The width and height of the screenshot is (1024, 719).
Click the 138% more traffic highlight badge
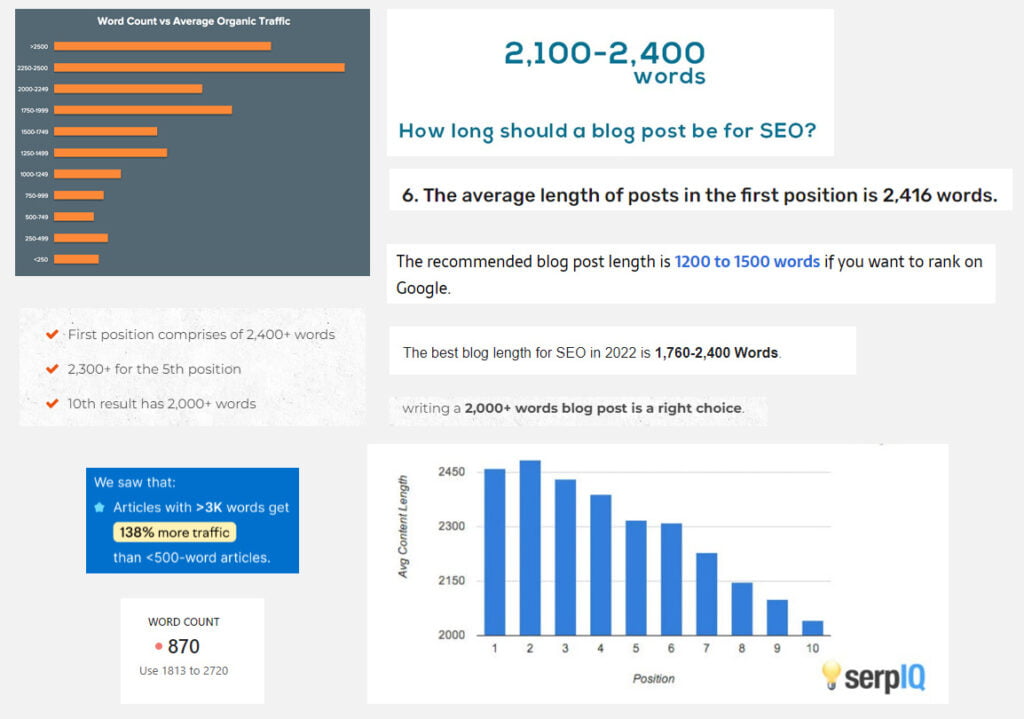point(174,532)
